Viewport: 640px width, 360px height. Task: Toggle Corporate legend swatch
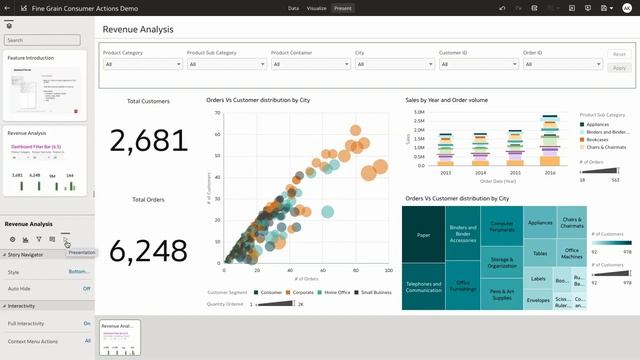[x=288, y=293]
